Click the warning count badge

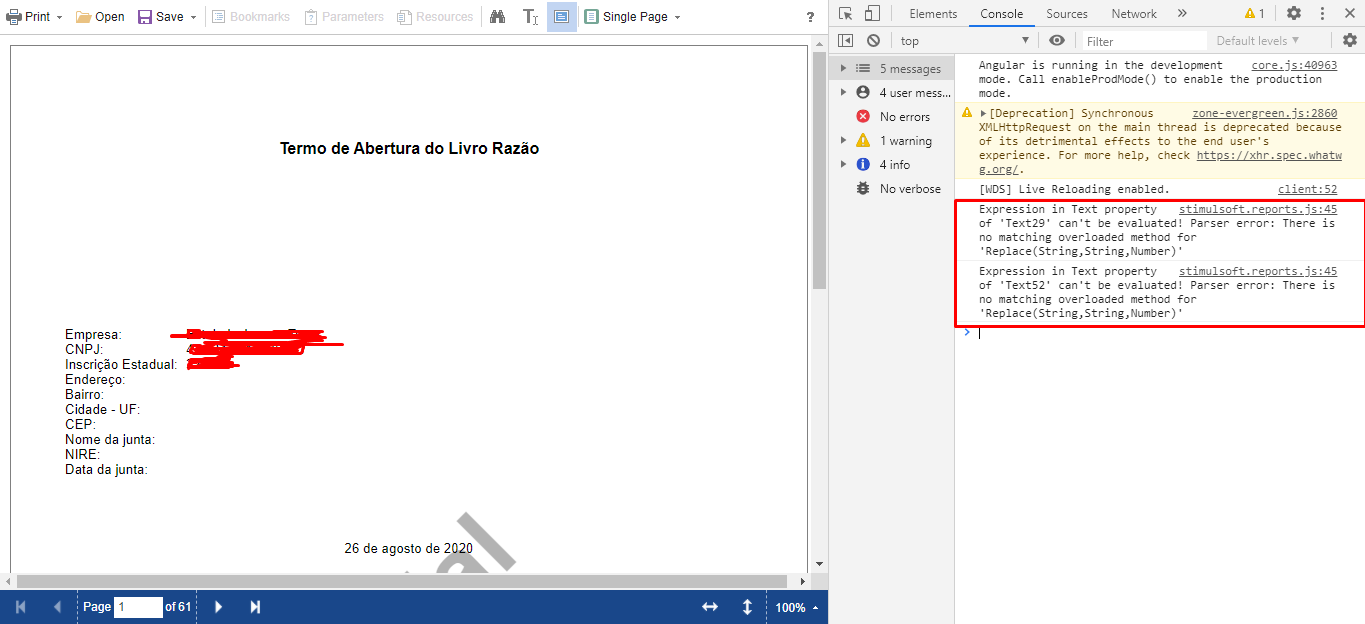click(x=1254, y=14)
